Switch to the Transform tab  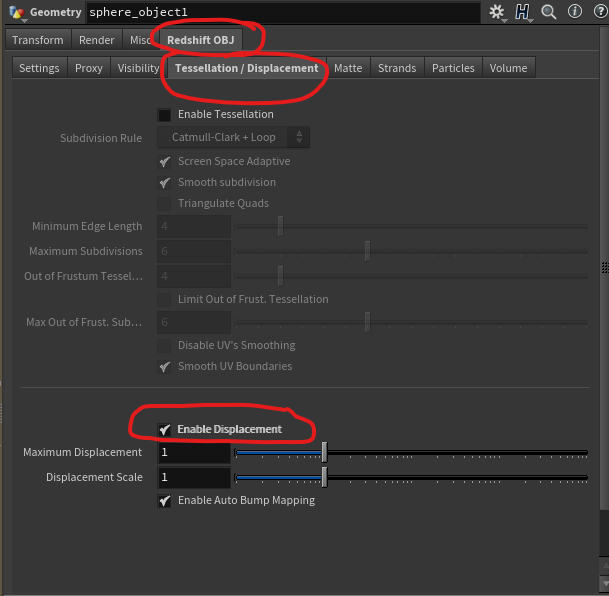(x=38, y=40)
